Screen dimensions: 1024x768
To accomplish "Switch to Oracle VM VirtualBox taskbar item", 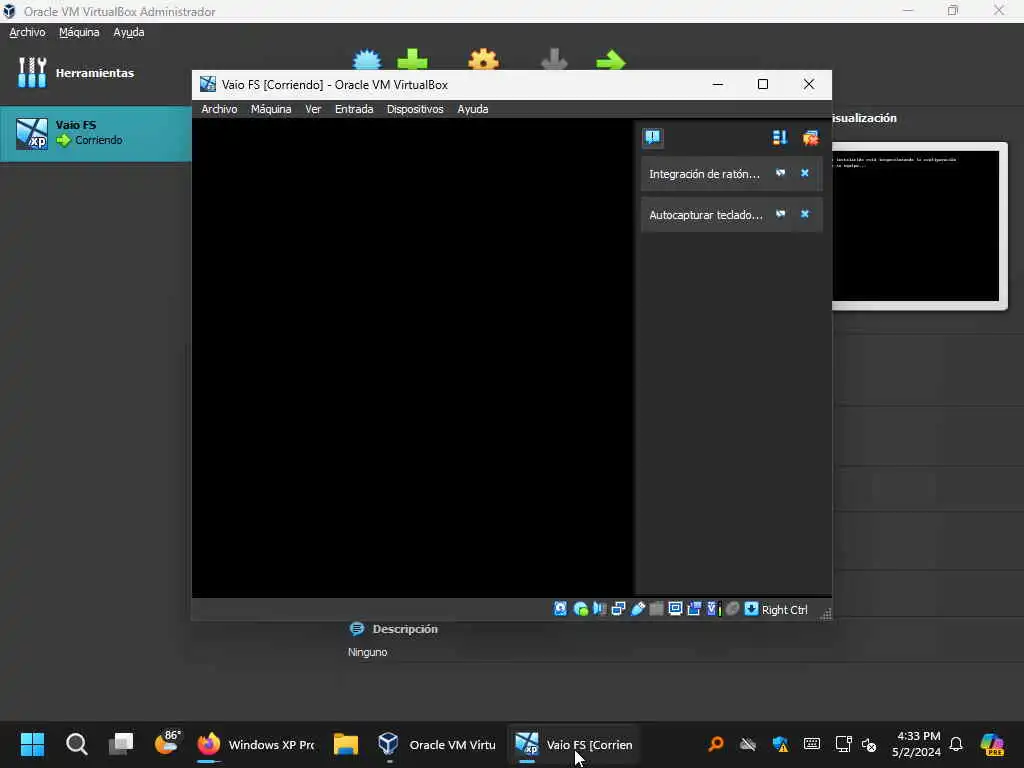I will [x=436, y=744].
